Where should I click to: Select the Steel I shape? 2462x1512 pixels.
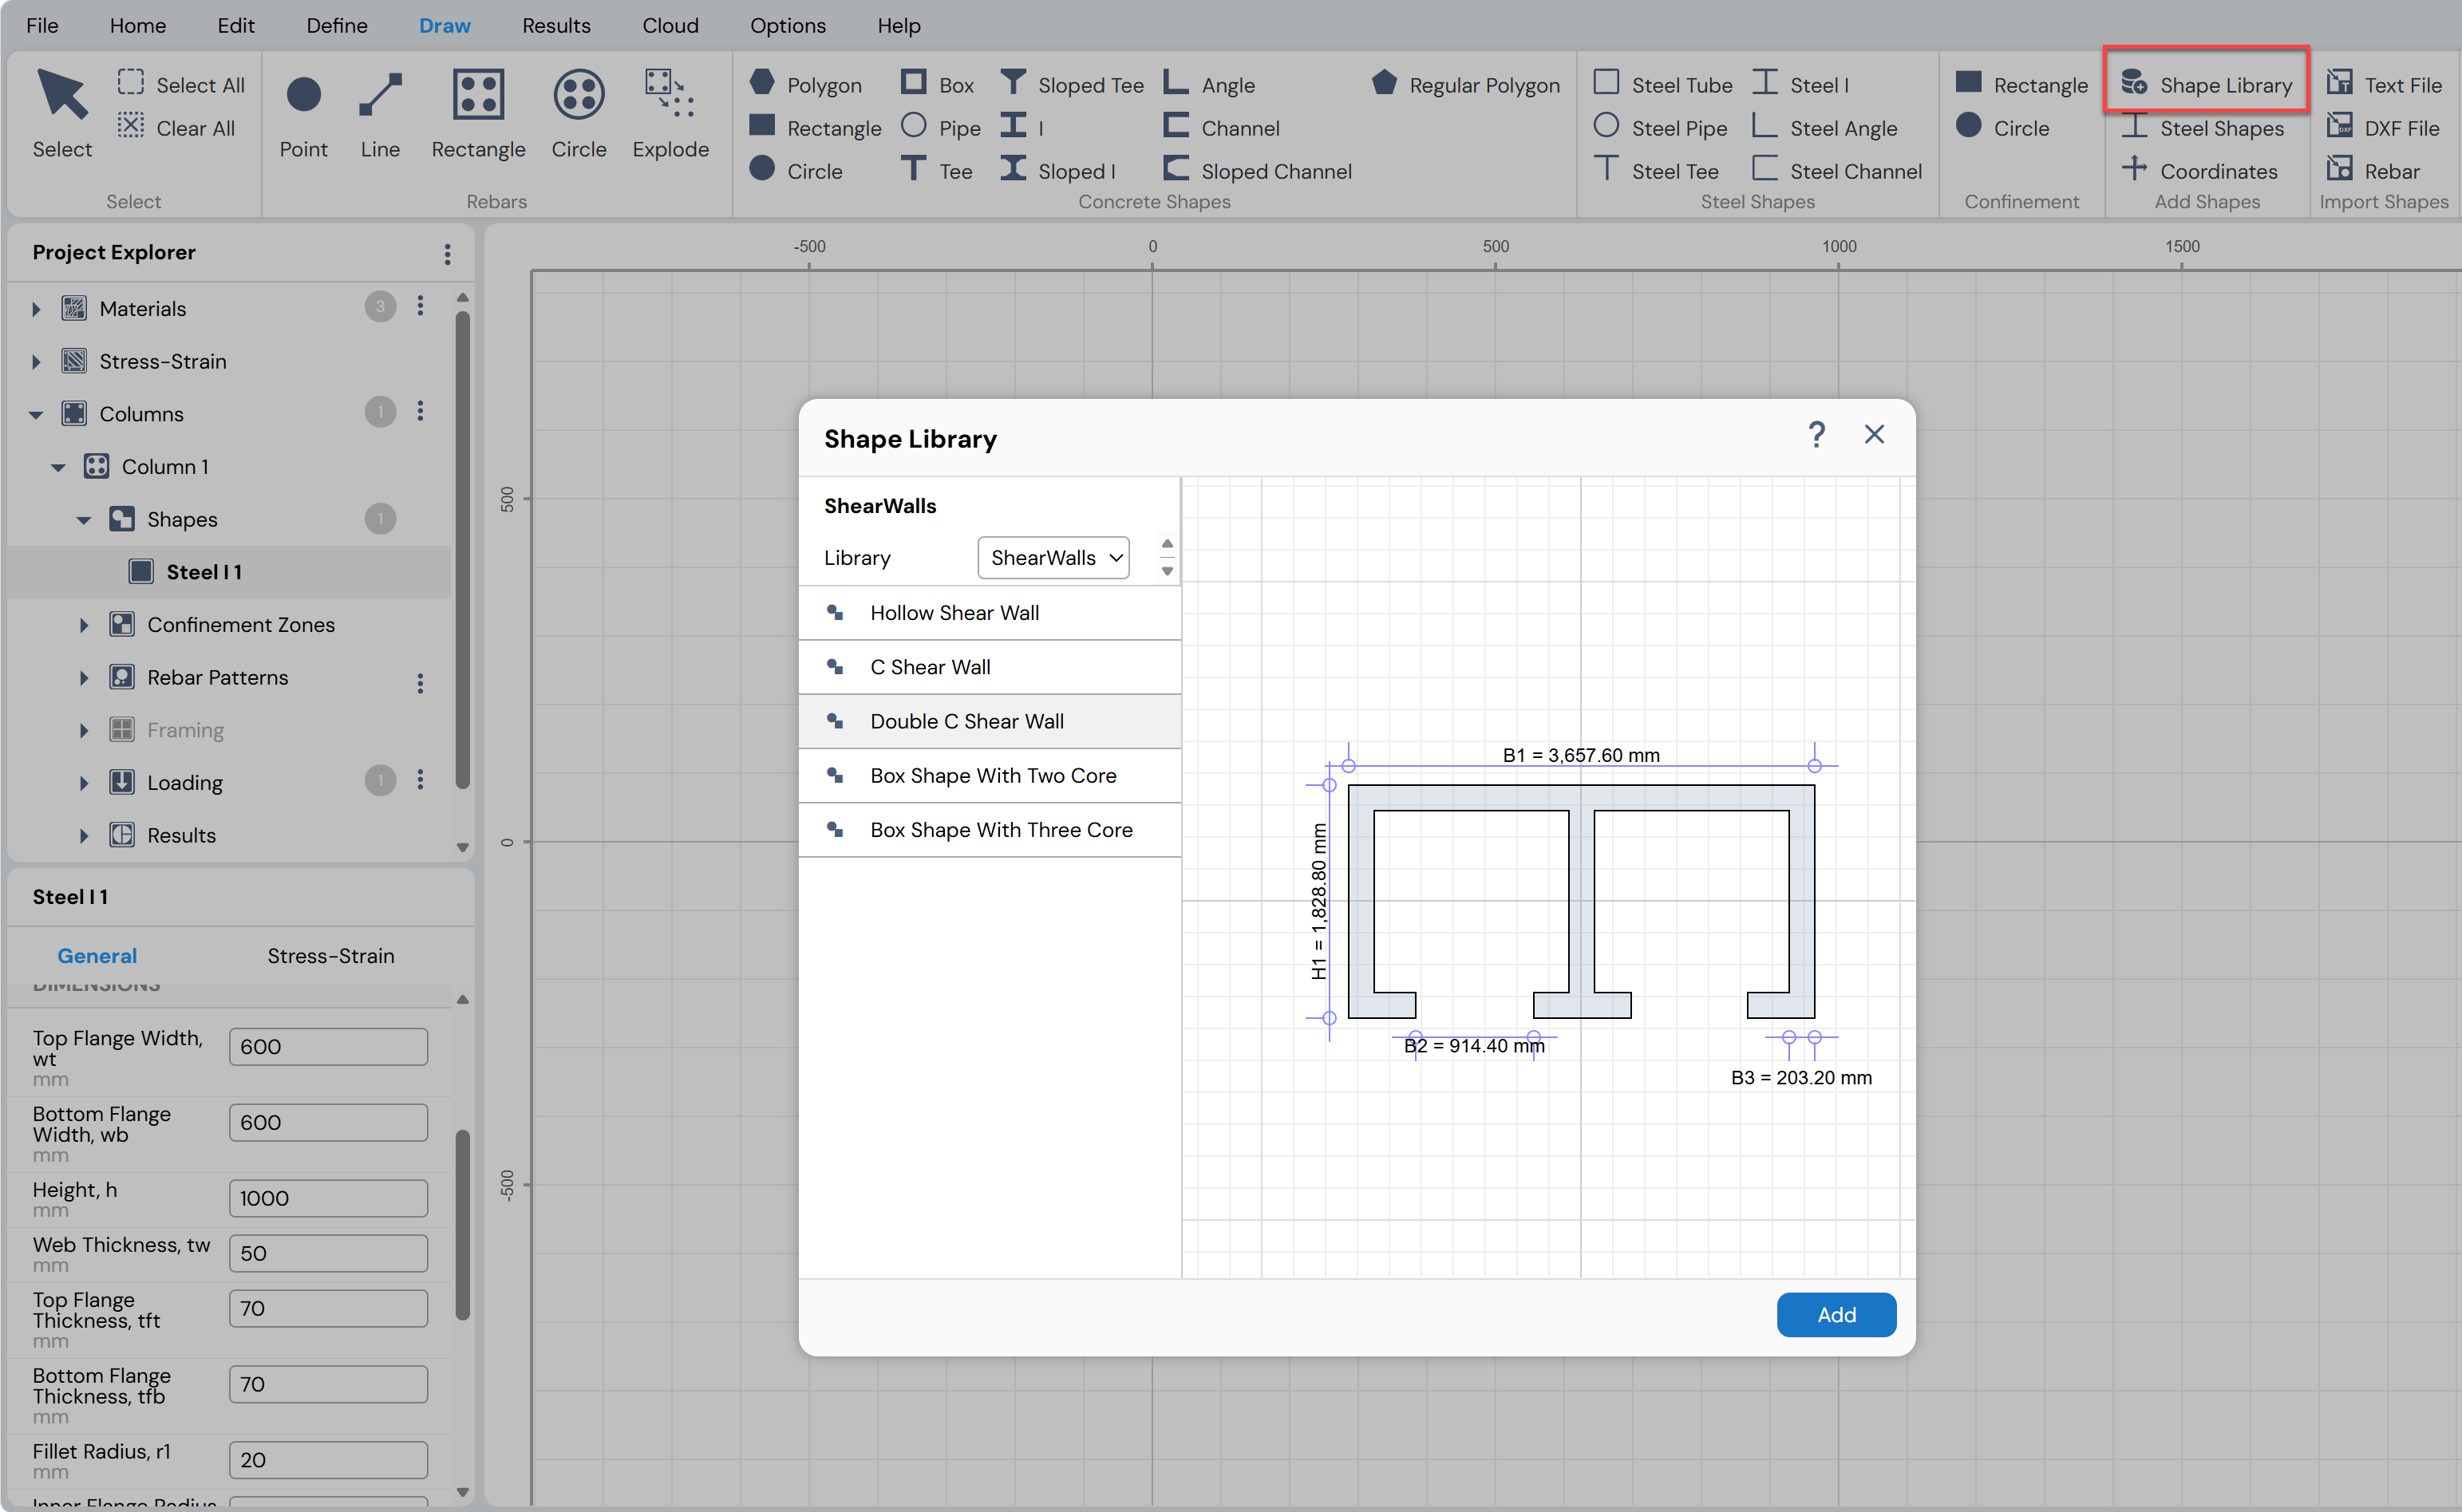coord(1801,84)
